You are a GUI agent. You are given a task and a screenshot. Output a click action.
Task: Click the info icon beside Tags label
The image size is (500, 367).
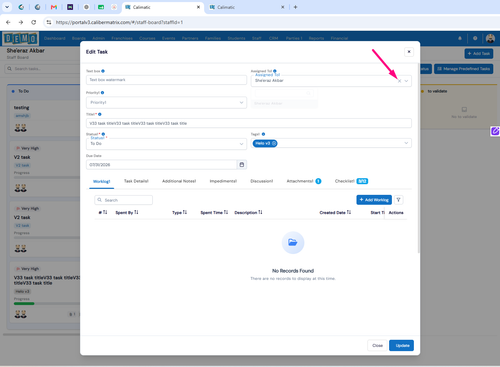pyautogui.click(x=263, y=134)
